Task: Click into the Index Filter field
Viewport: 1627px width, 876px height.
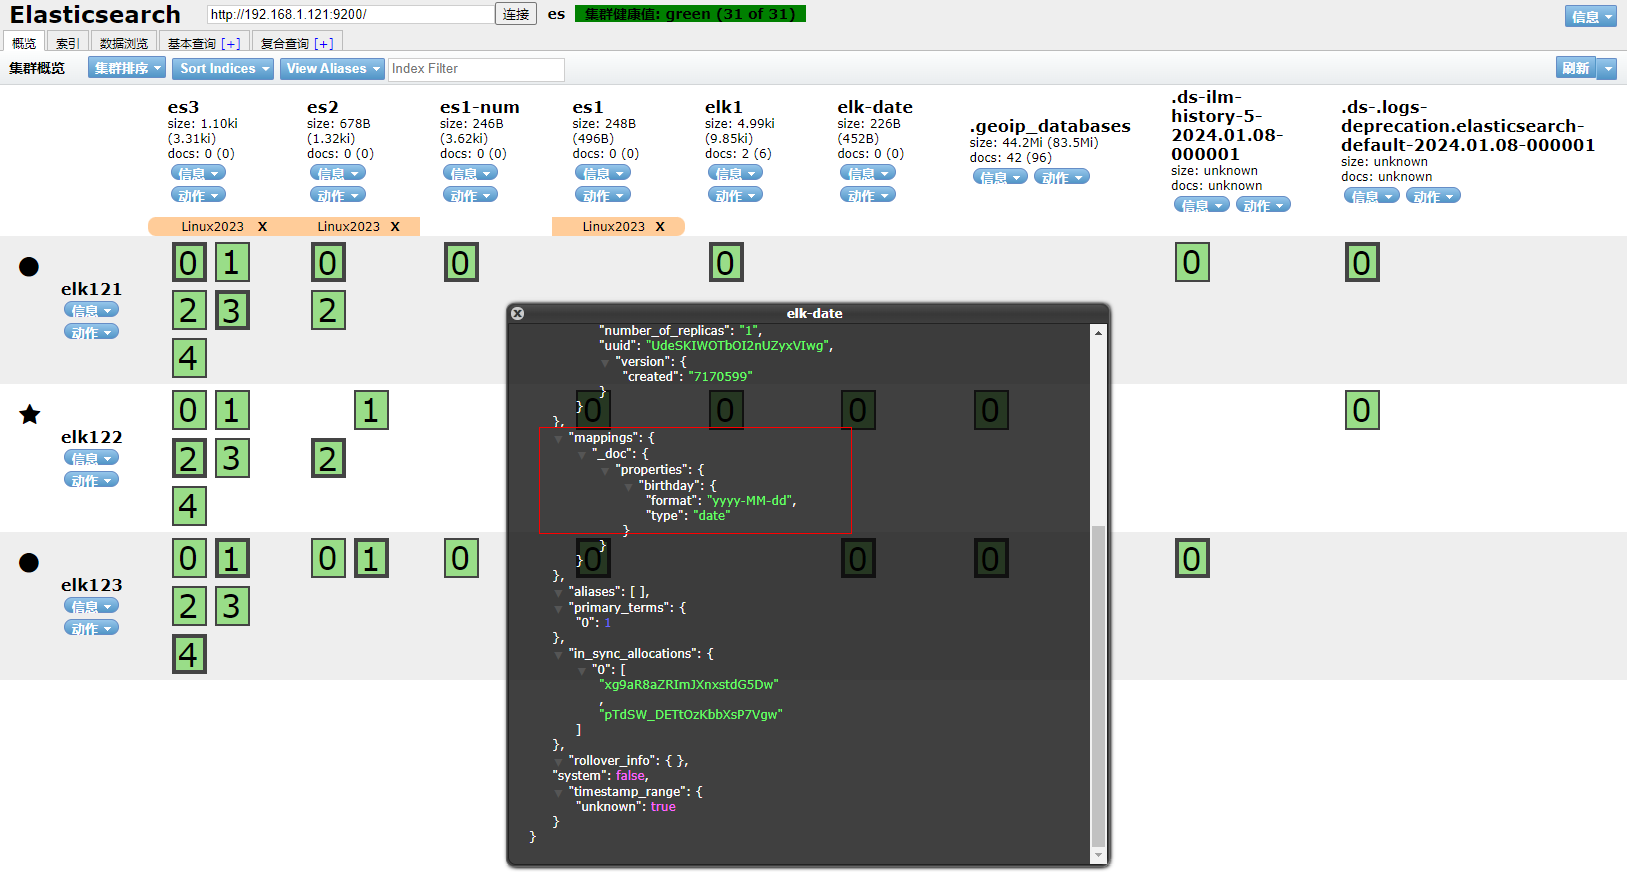Action: tap(476, 69)
